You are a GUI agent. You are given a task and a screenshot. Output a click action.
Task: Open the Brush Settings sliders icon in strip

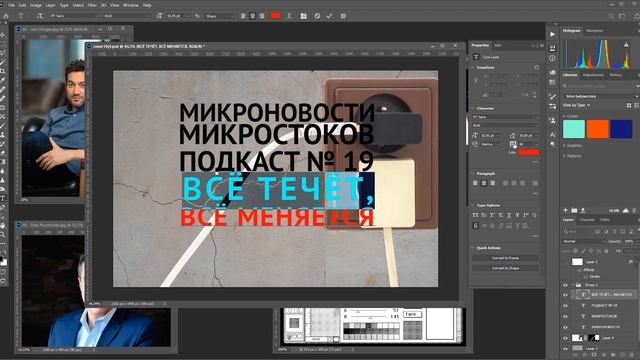tap(553, 107)
